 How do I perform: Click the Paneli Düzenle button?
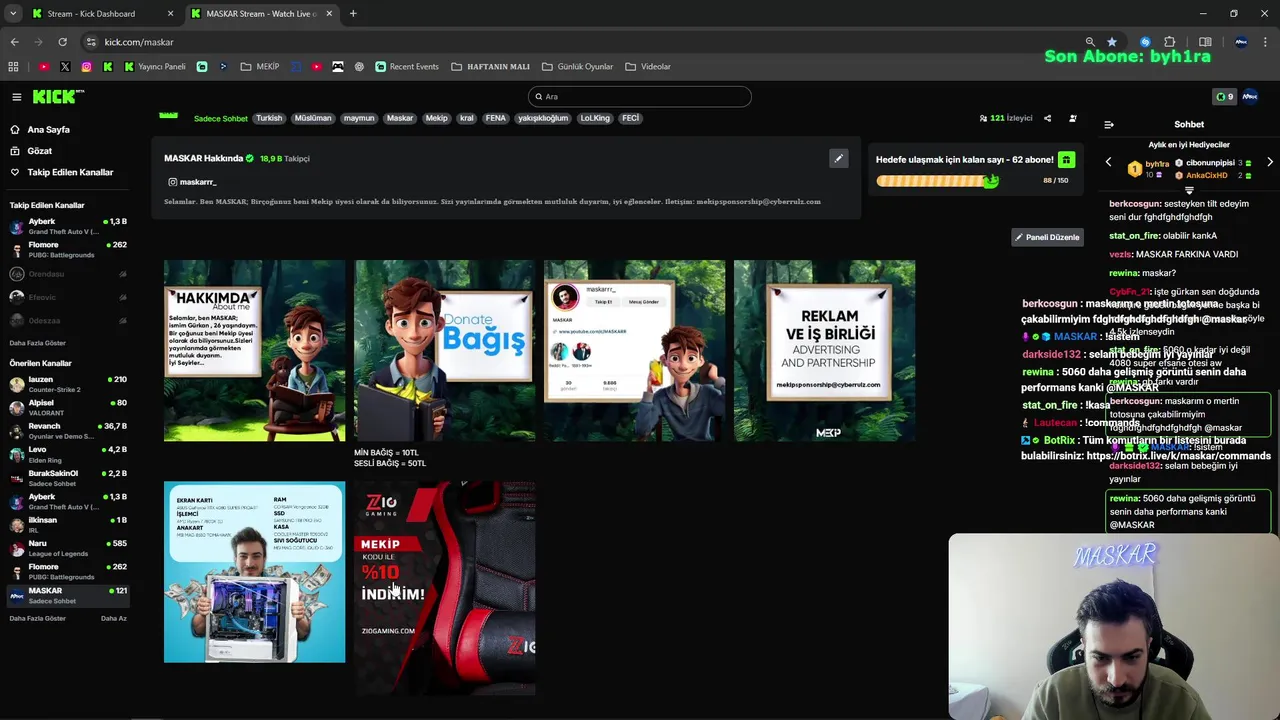coord(1047,237)
